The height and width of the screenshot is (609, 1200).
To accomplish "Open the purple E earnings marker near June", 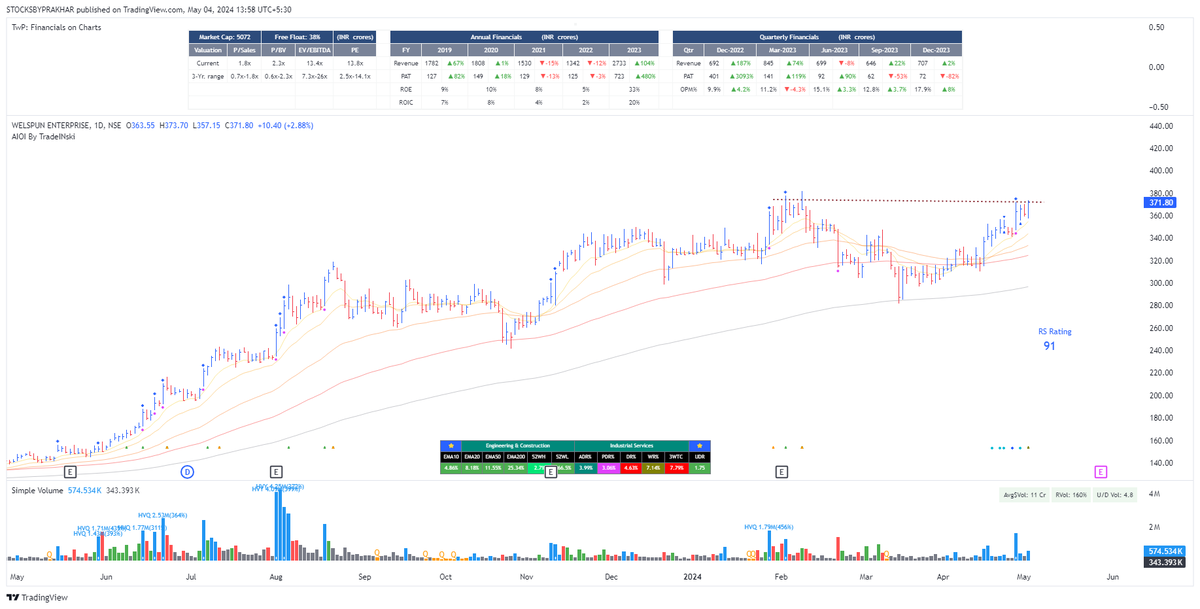I will pos(1101,471).
